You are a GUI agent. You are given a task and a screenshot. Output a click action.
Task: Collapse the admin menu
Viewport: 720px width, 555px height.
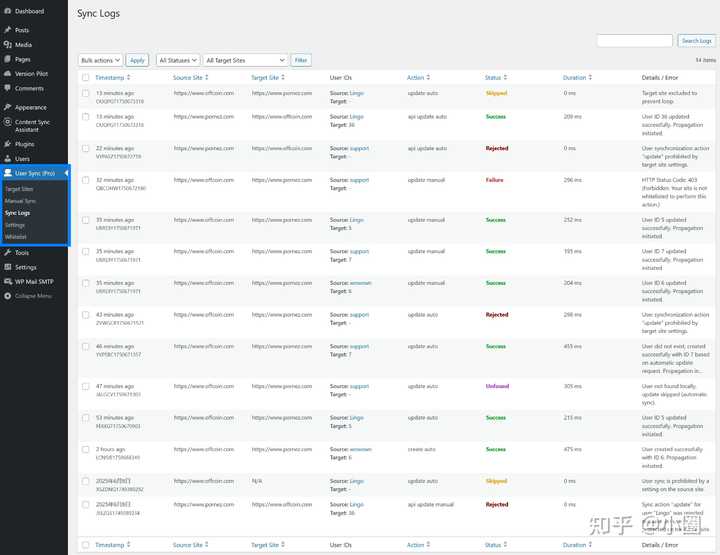pos(8,296)
